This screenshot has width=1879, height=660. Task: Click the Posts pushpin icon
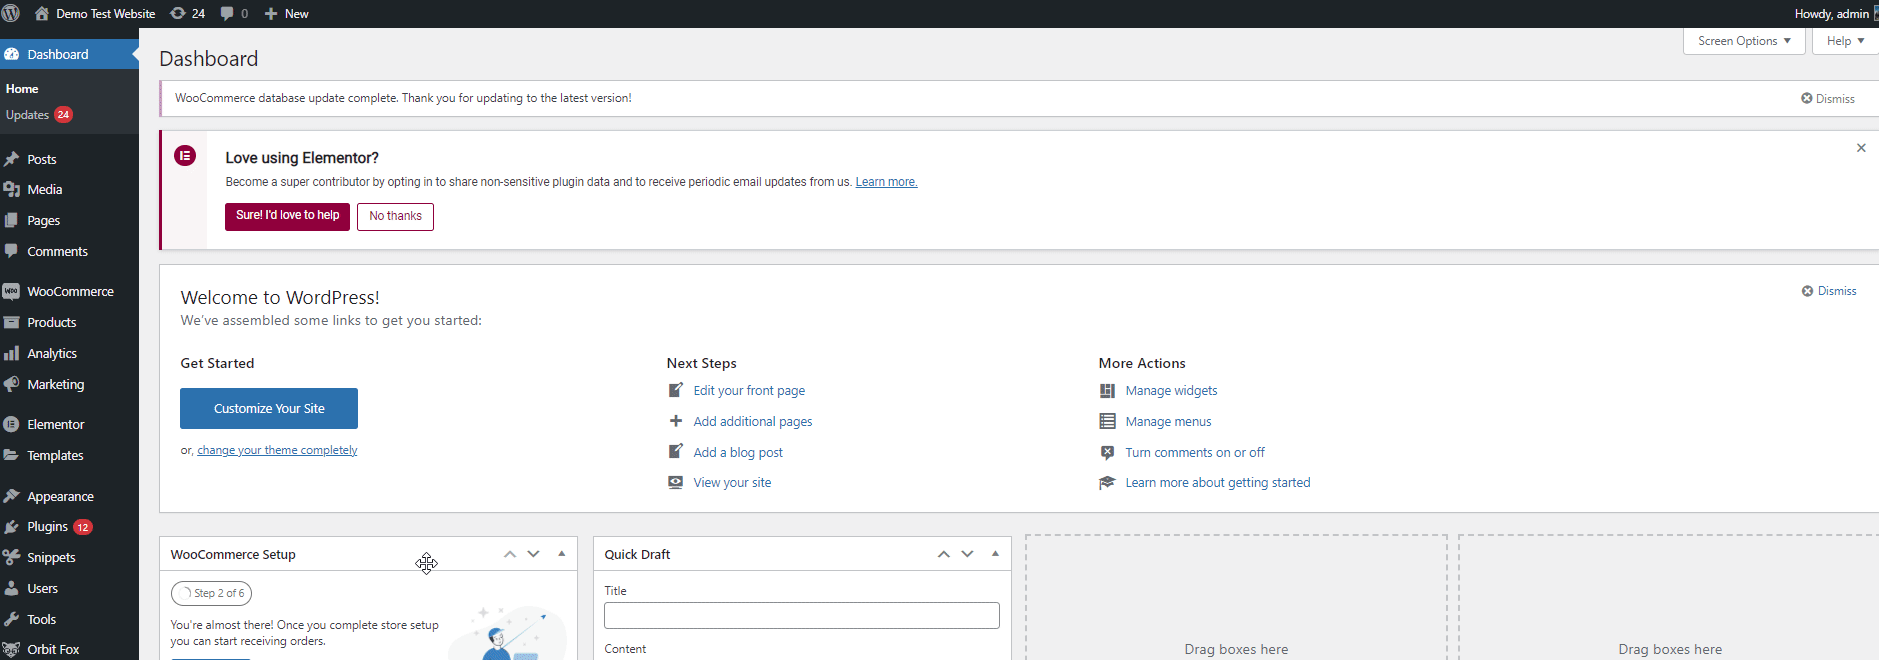pyautogui.click(x=12, y=159)
